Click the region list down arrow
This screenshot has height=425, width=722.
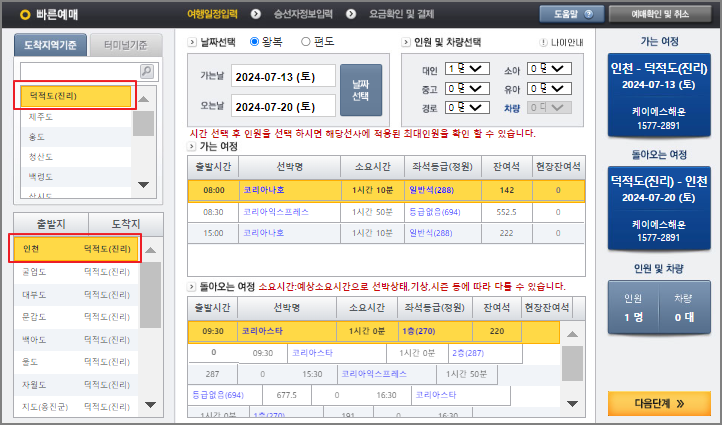[144, 185]
